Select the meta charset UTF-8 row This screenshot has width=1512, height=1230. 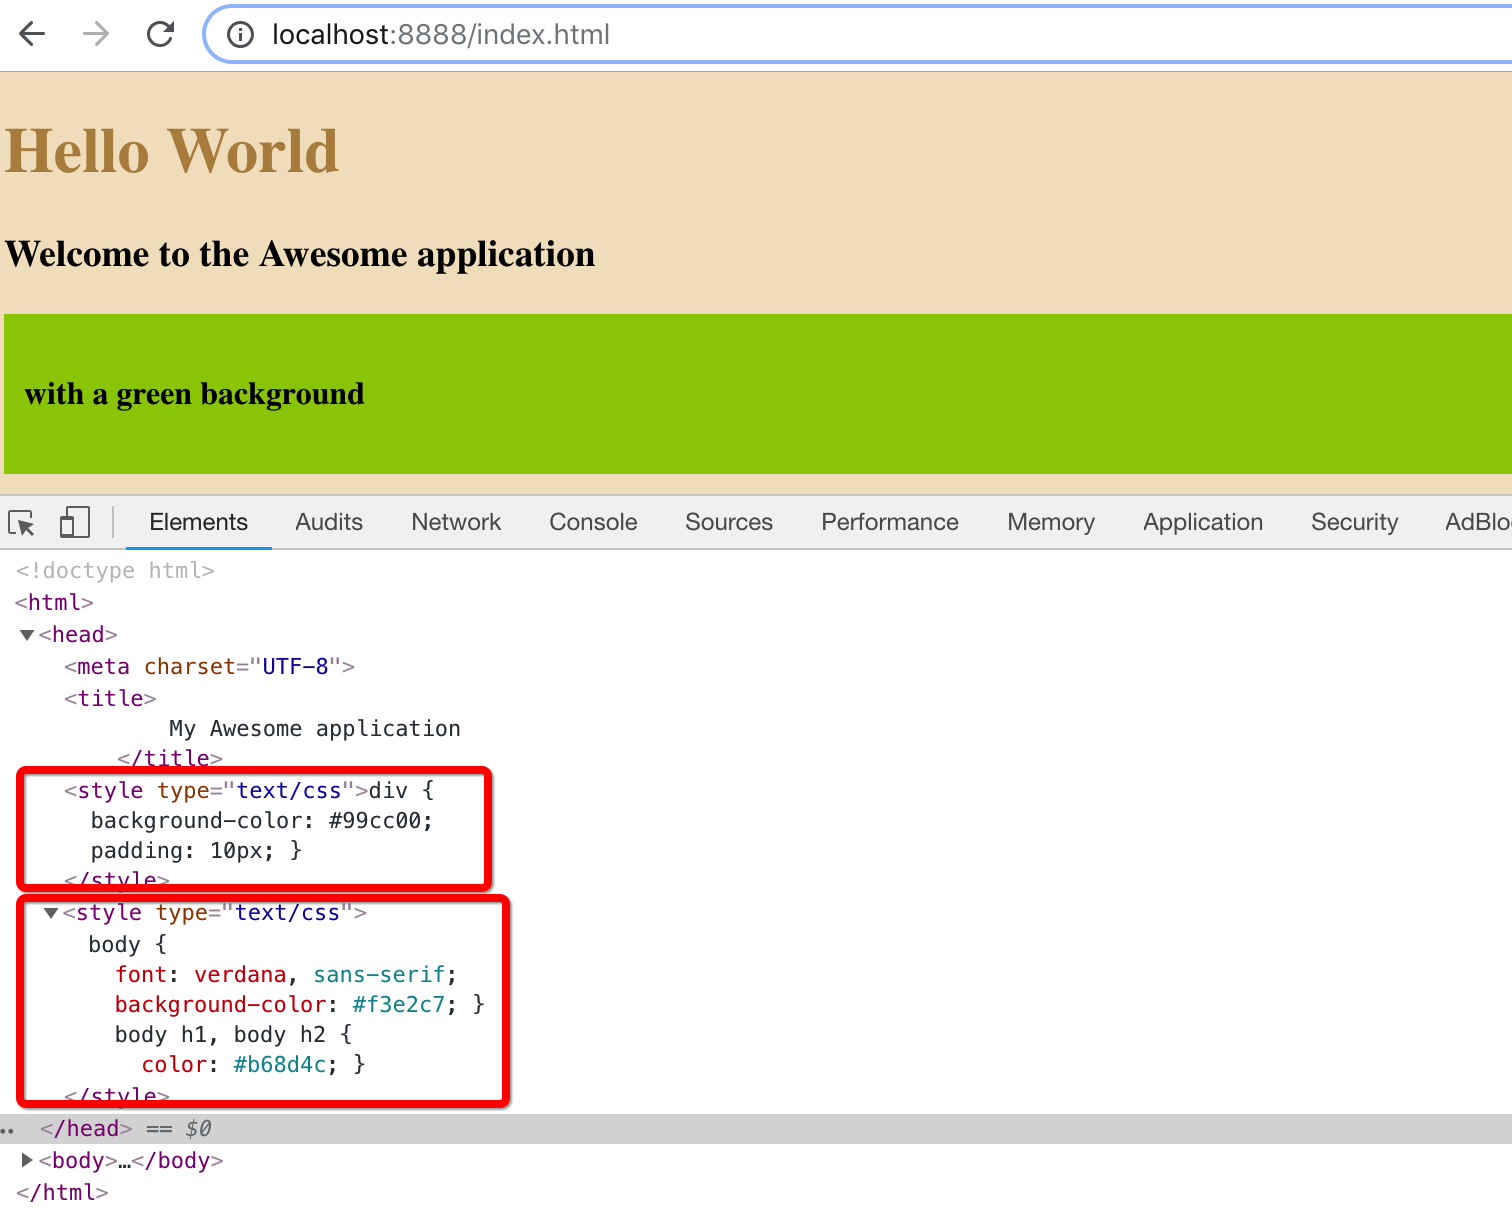(x=209, y=667)
